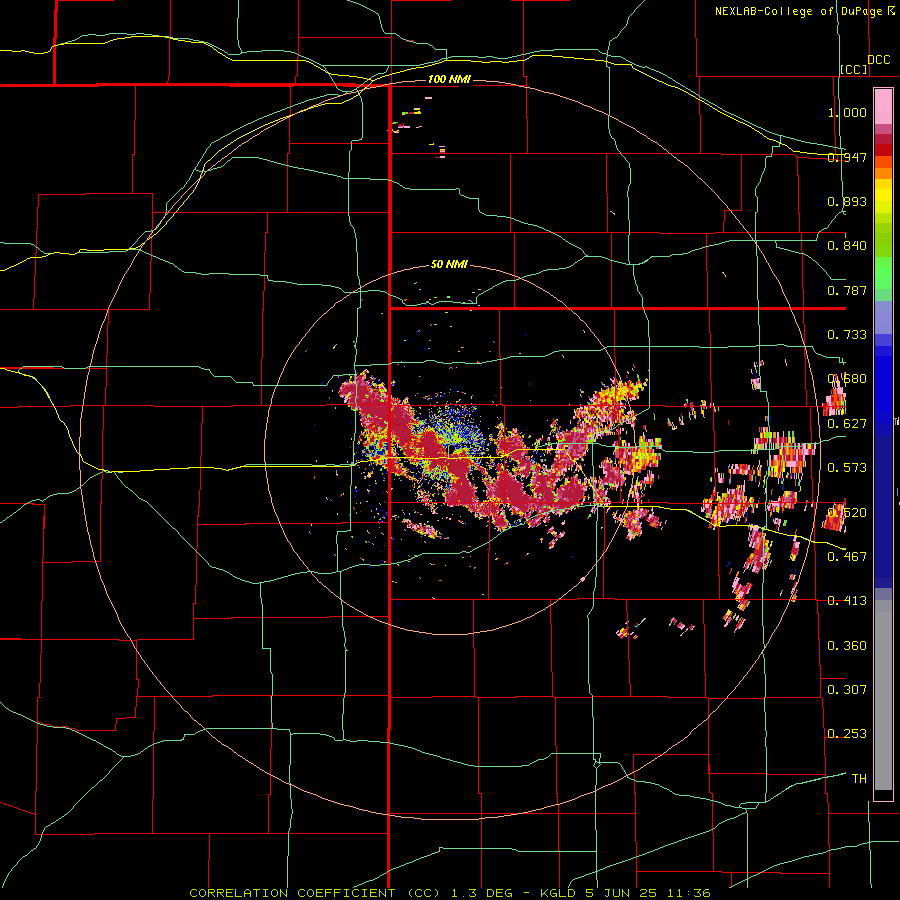
Task: Select the 0.947 scale value
Action: (x=847, y=157)
